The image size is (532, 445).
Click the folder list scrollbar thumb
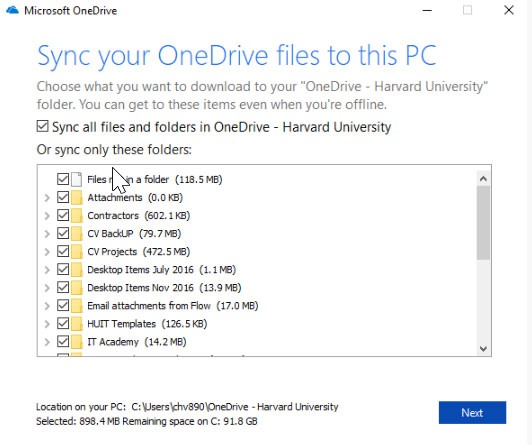tap(483, 223)
